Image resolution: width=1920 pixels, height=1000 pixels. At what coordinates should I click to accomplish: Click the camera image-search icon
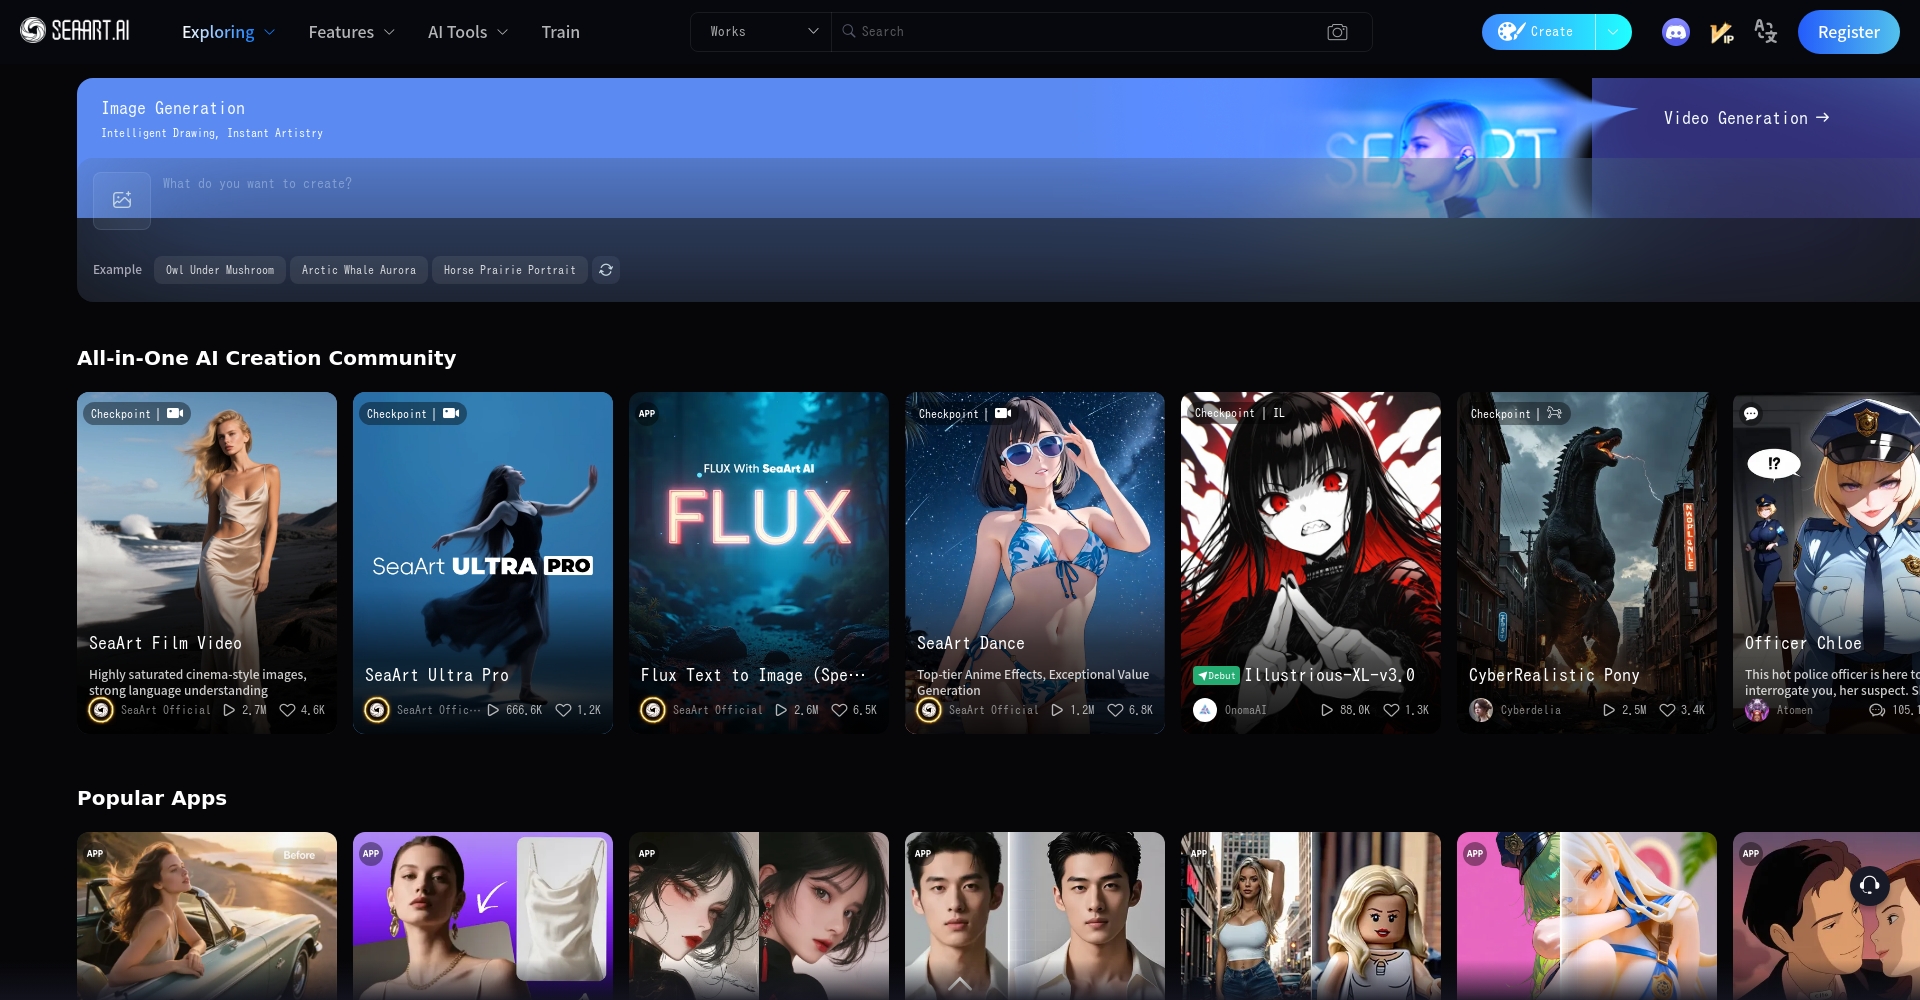pyautogui.click(x=1337, y=32)
